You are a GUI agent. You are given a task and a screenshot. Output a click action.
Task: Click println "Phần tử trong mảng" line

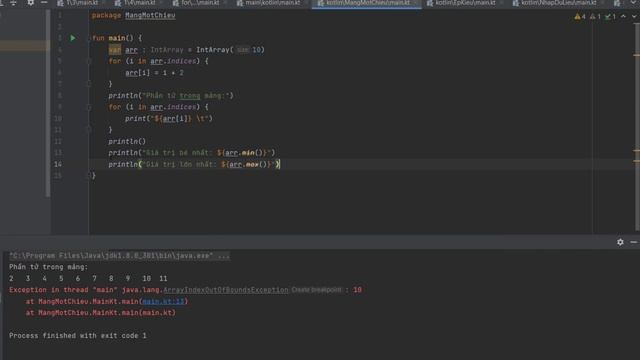point(171,96)
